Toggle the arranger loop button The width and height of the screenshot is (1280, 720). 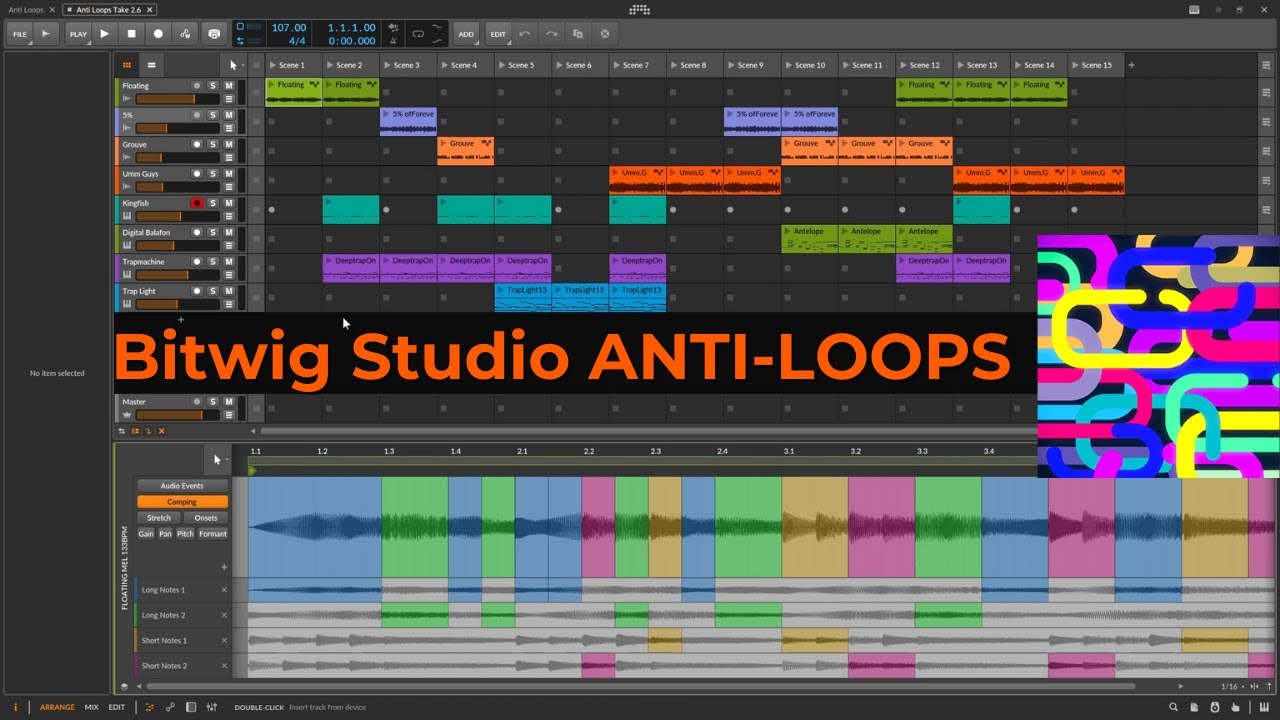pos(418,34)
